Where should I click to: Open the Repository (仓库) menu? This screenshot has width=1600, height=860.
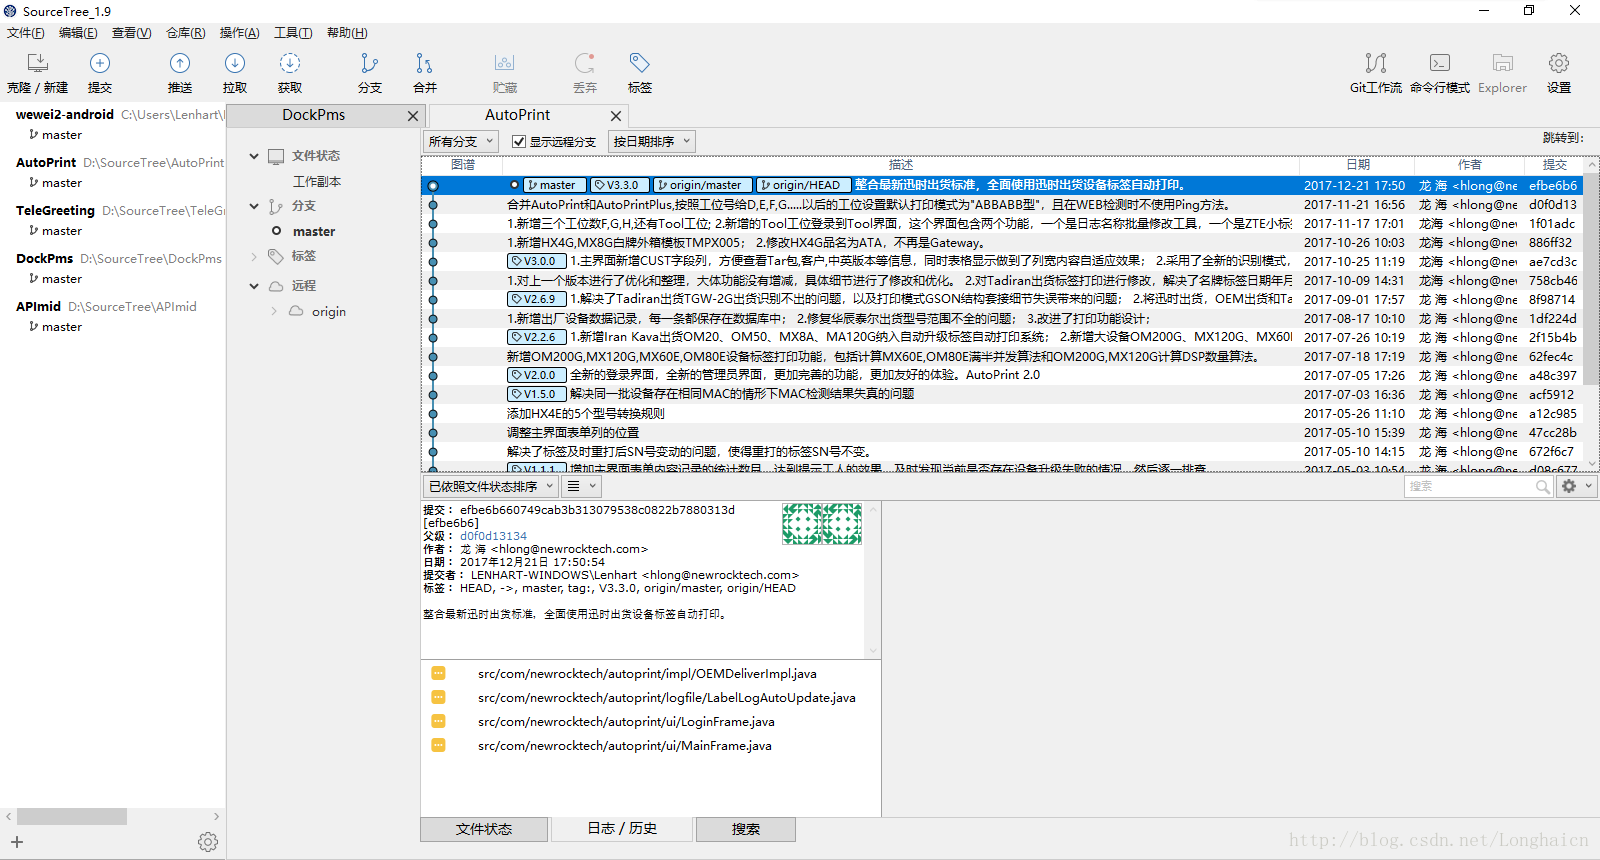click(185, 33)
